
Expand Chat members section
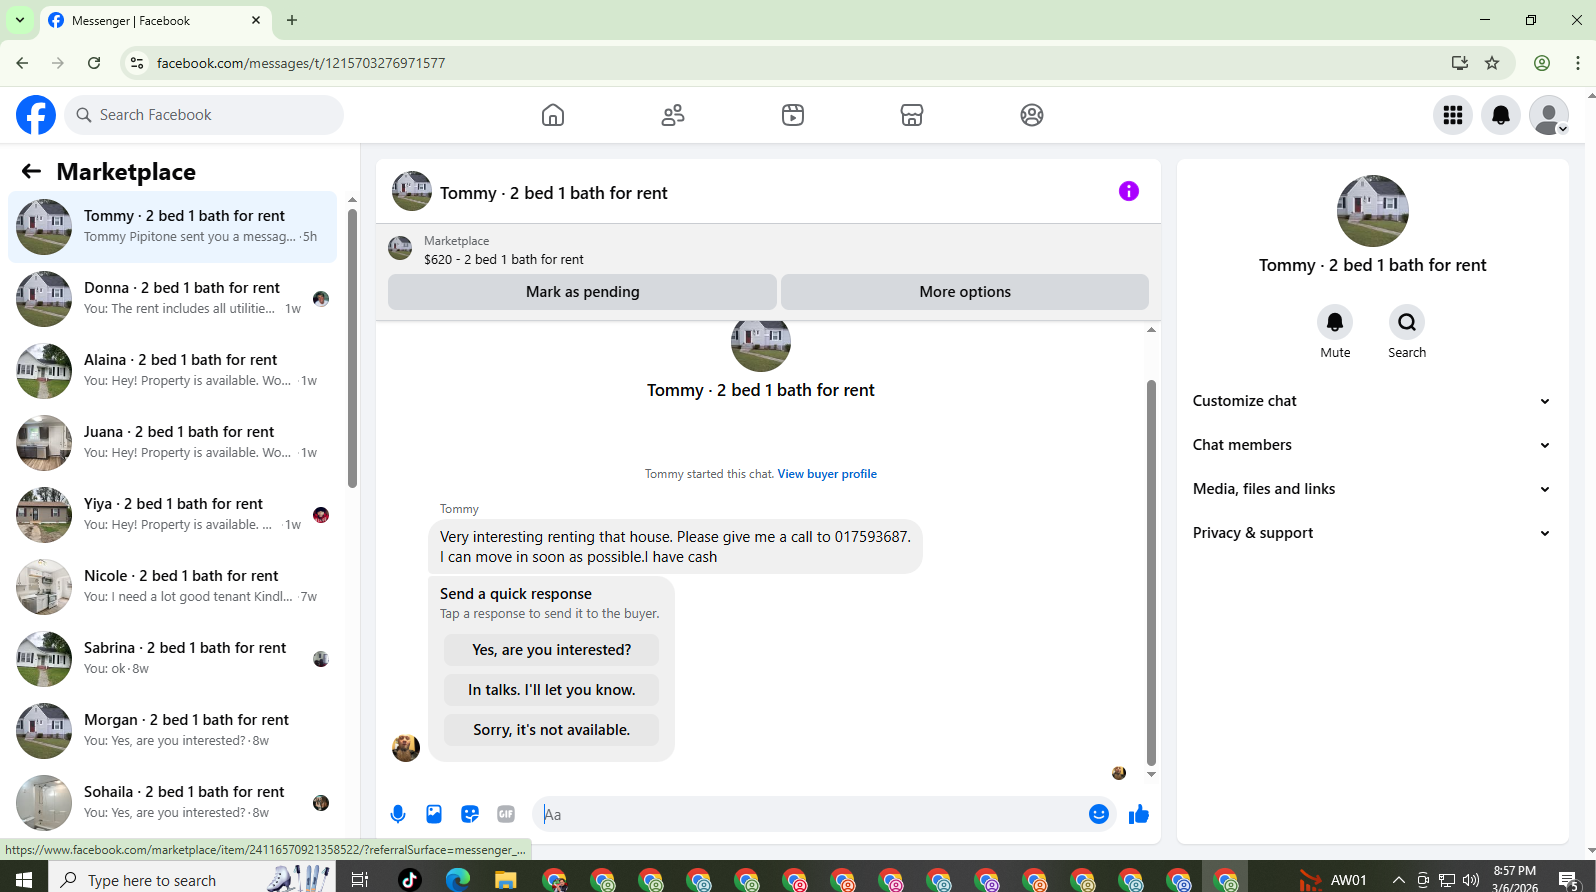[x=1372, y=445]
